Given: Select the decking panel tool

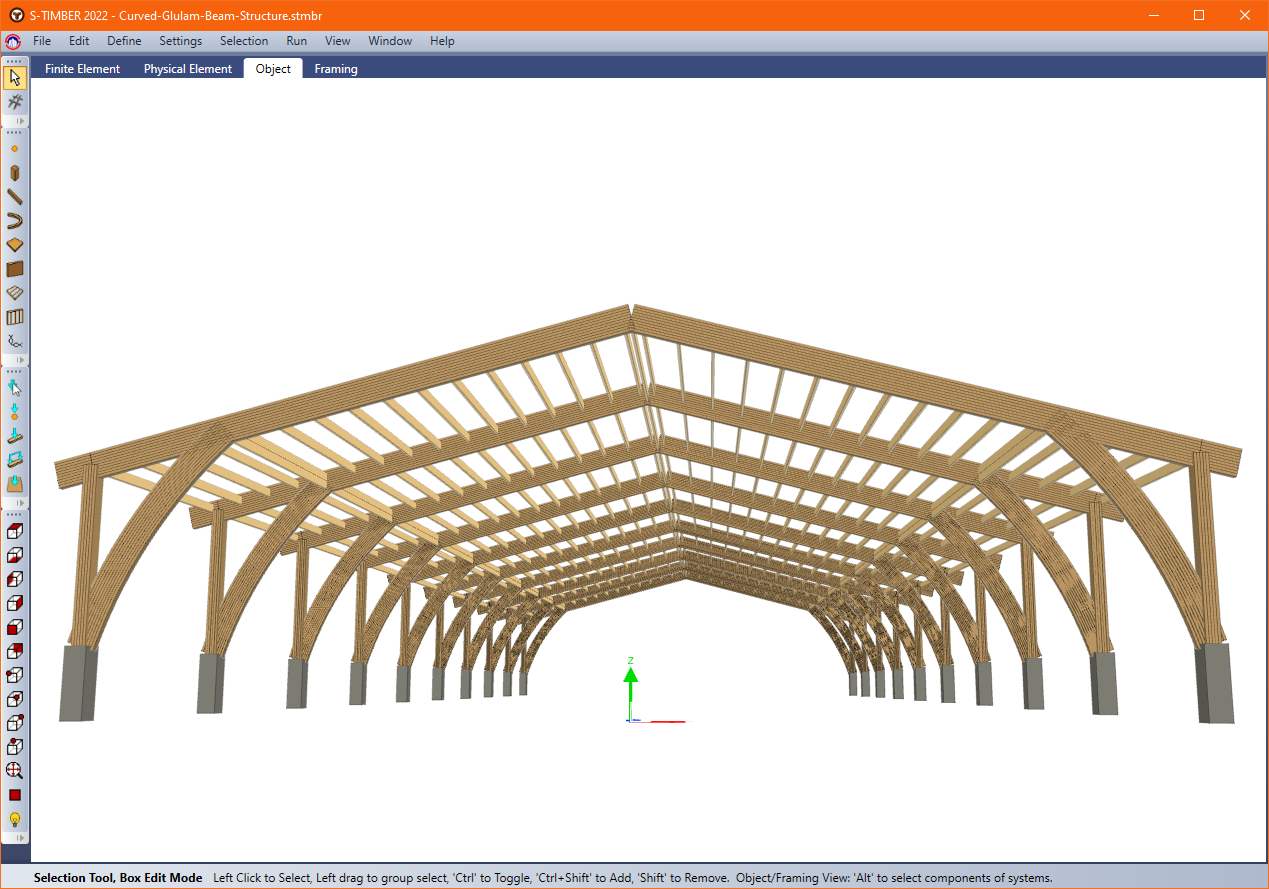Looking at the screenshot, I should coord(15,292).
